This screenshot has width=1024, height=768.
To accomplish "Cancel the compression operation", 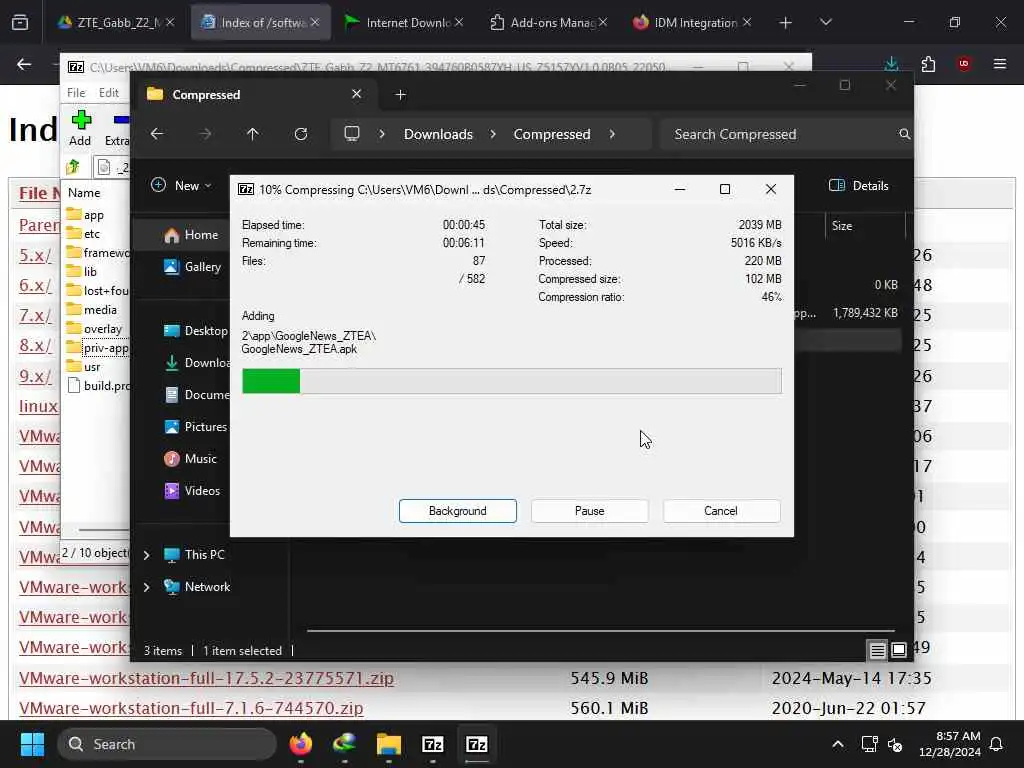I will (721, 511).
